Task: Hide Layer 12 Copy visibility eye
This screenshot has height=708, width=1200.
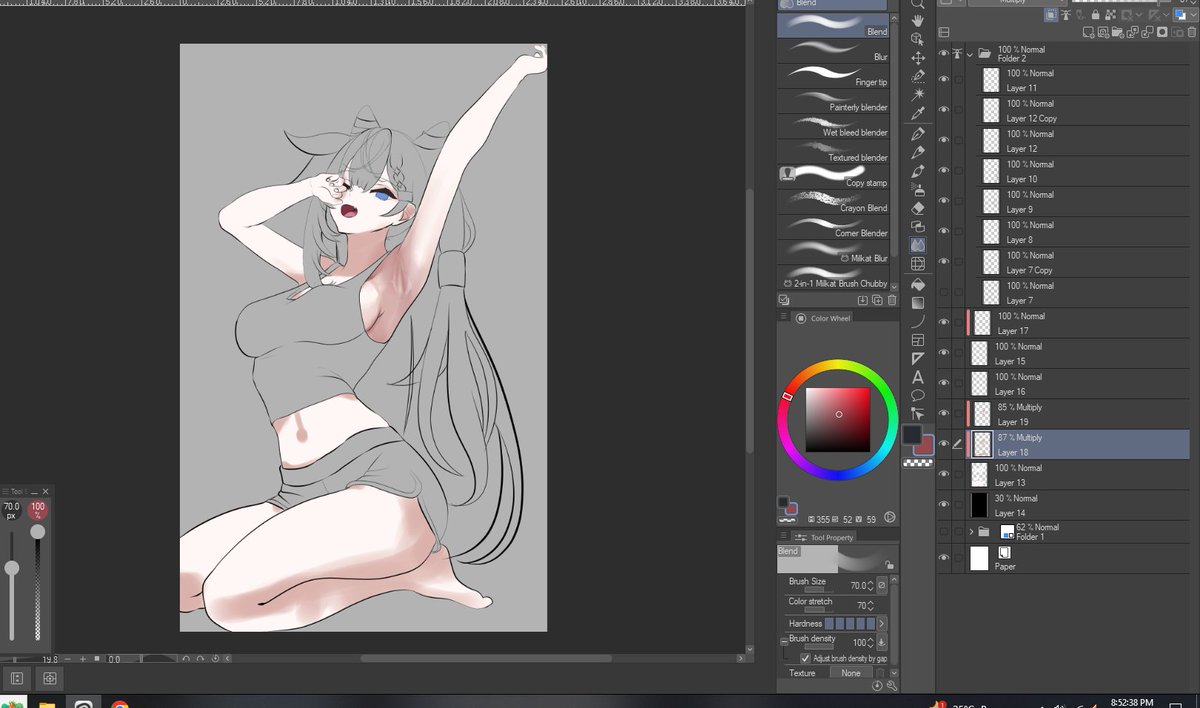Action: click(x=944, y=110)
